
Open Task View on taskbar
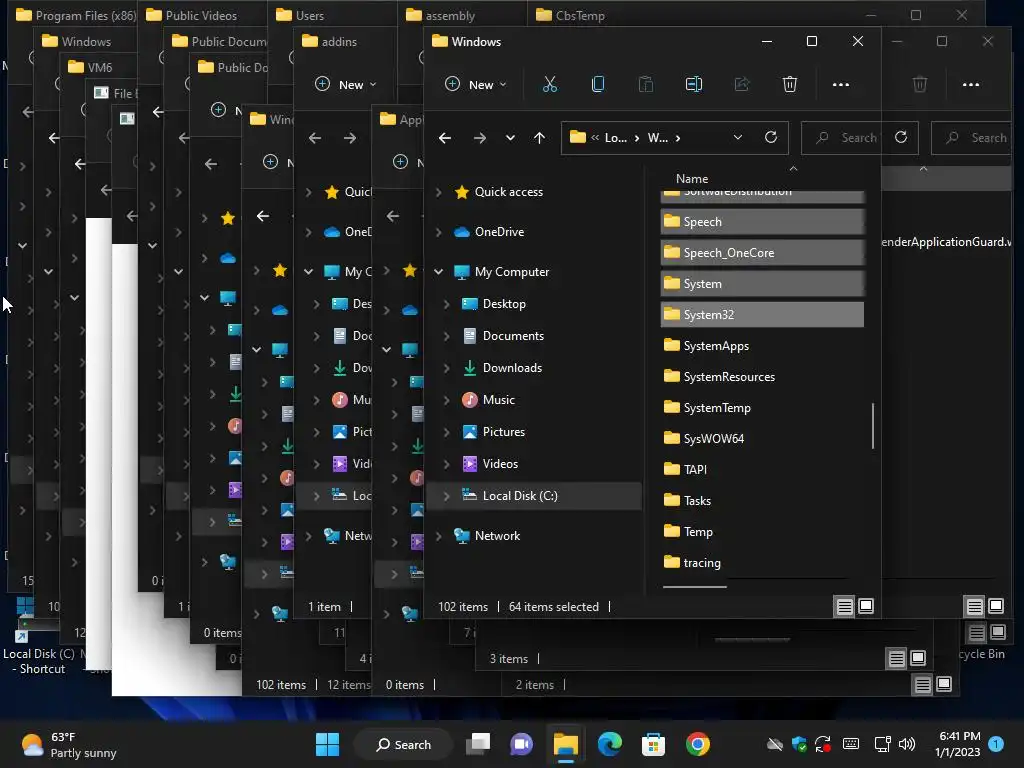(478, 744)
